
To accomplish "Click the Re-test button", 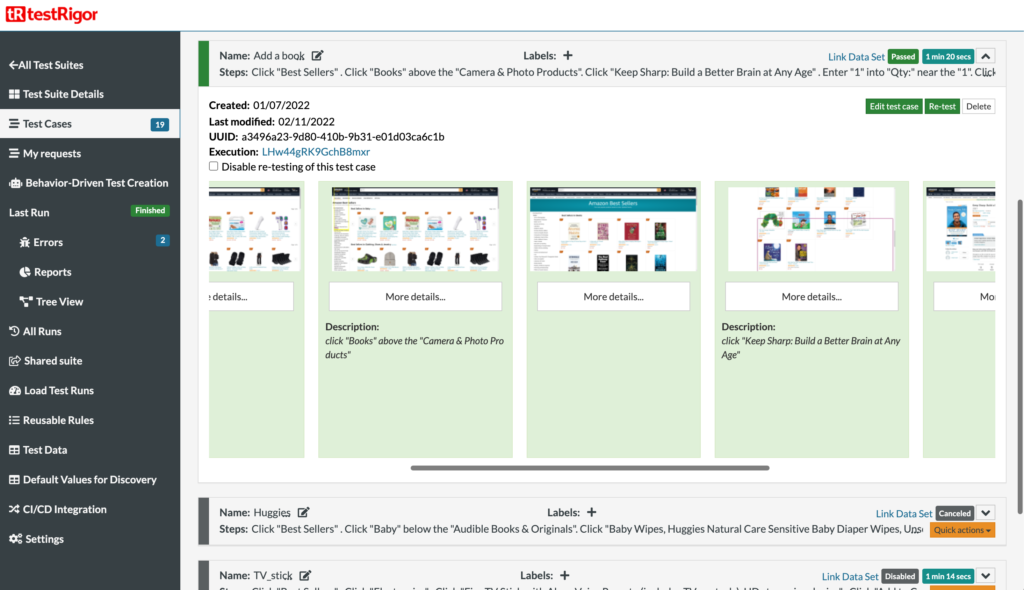I will (x=942, y=107).
